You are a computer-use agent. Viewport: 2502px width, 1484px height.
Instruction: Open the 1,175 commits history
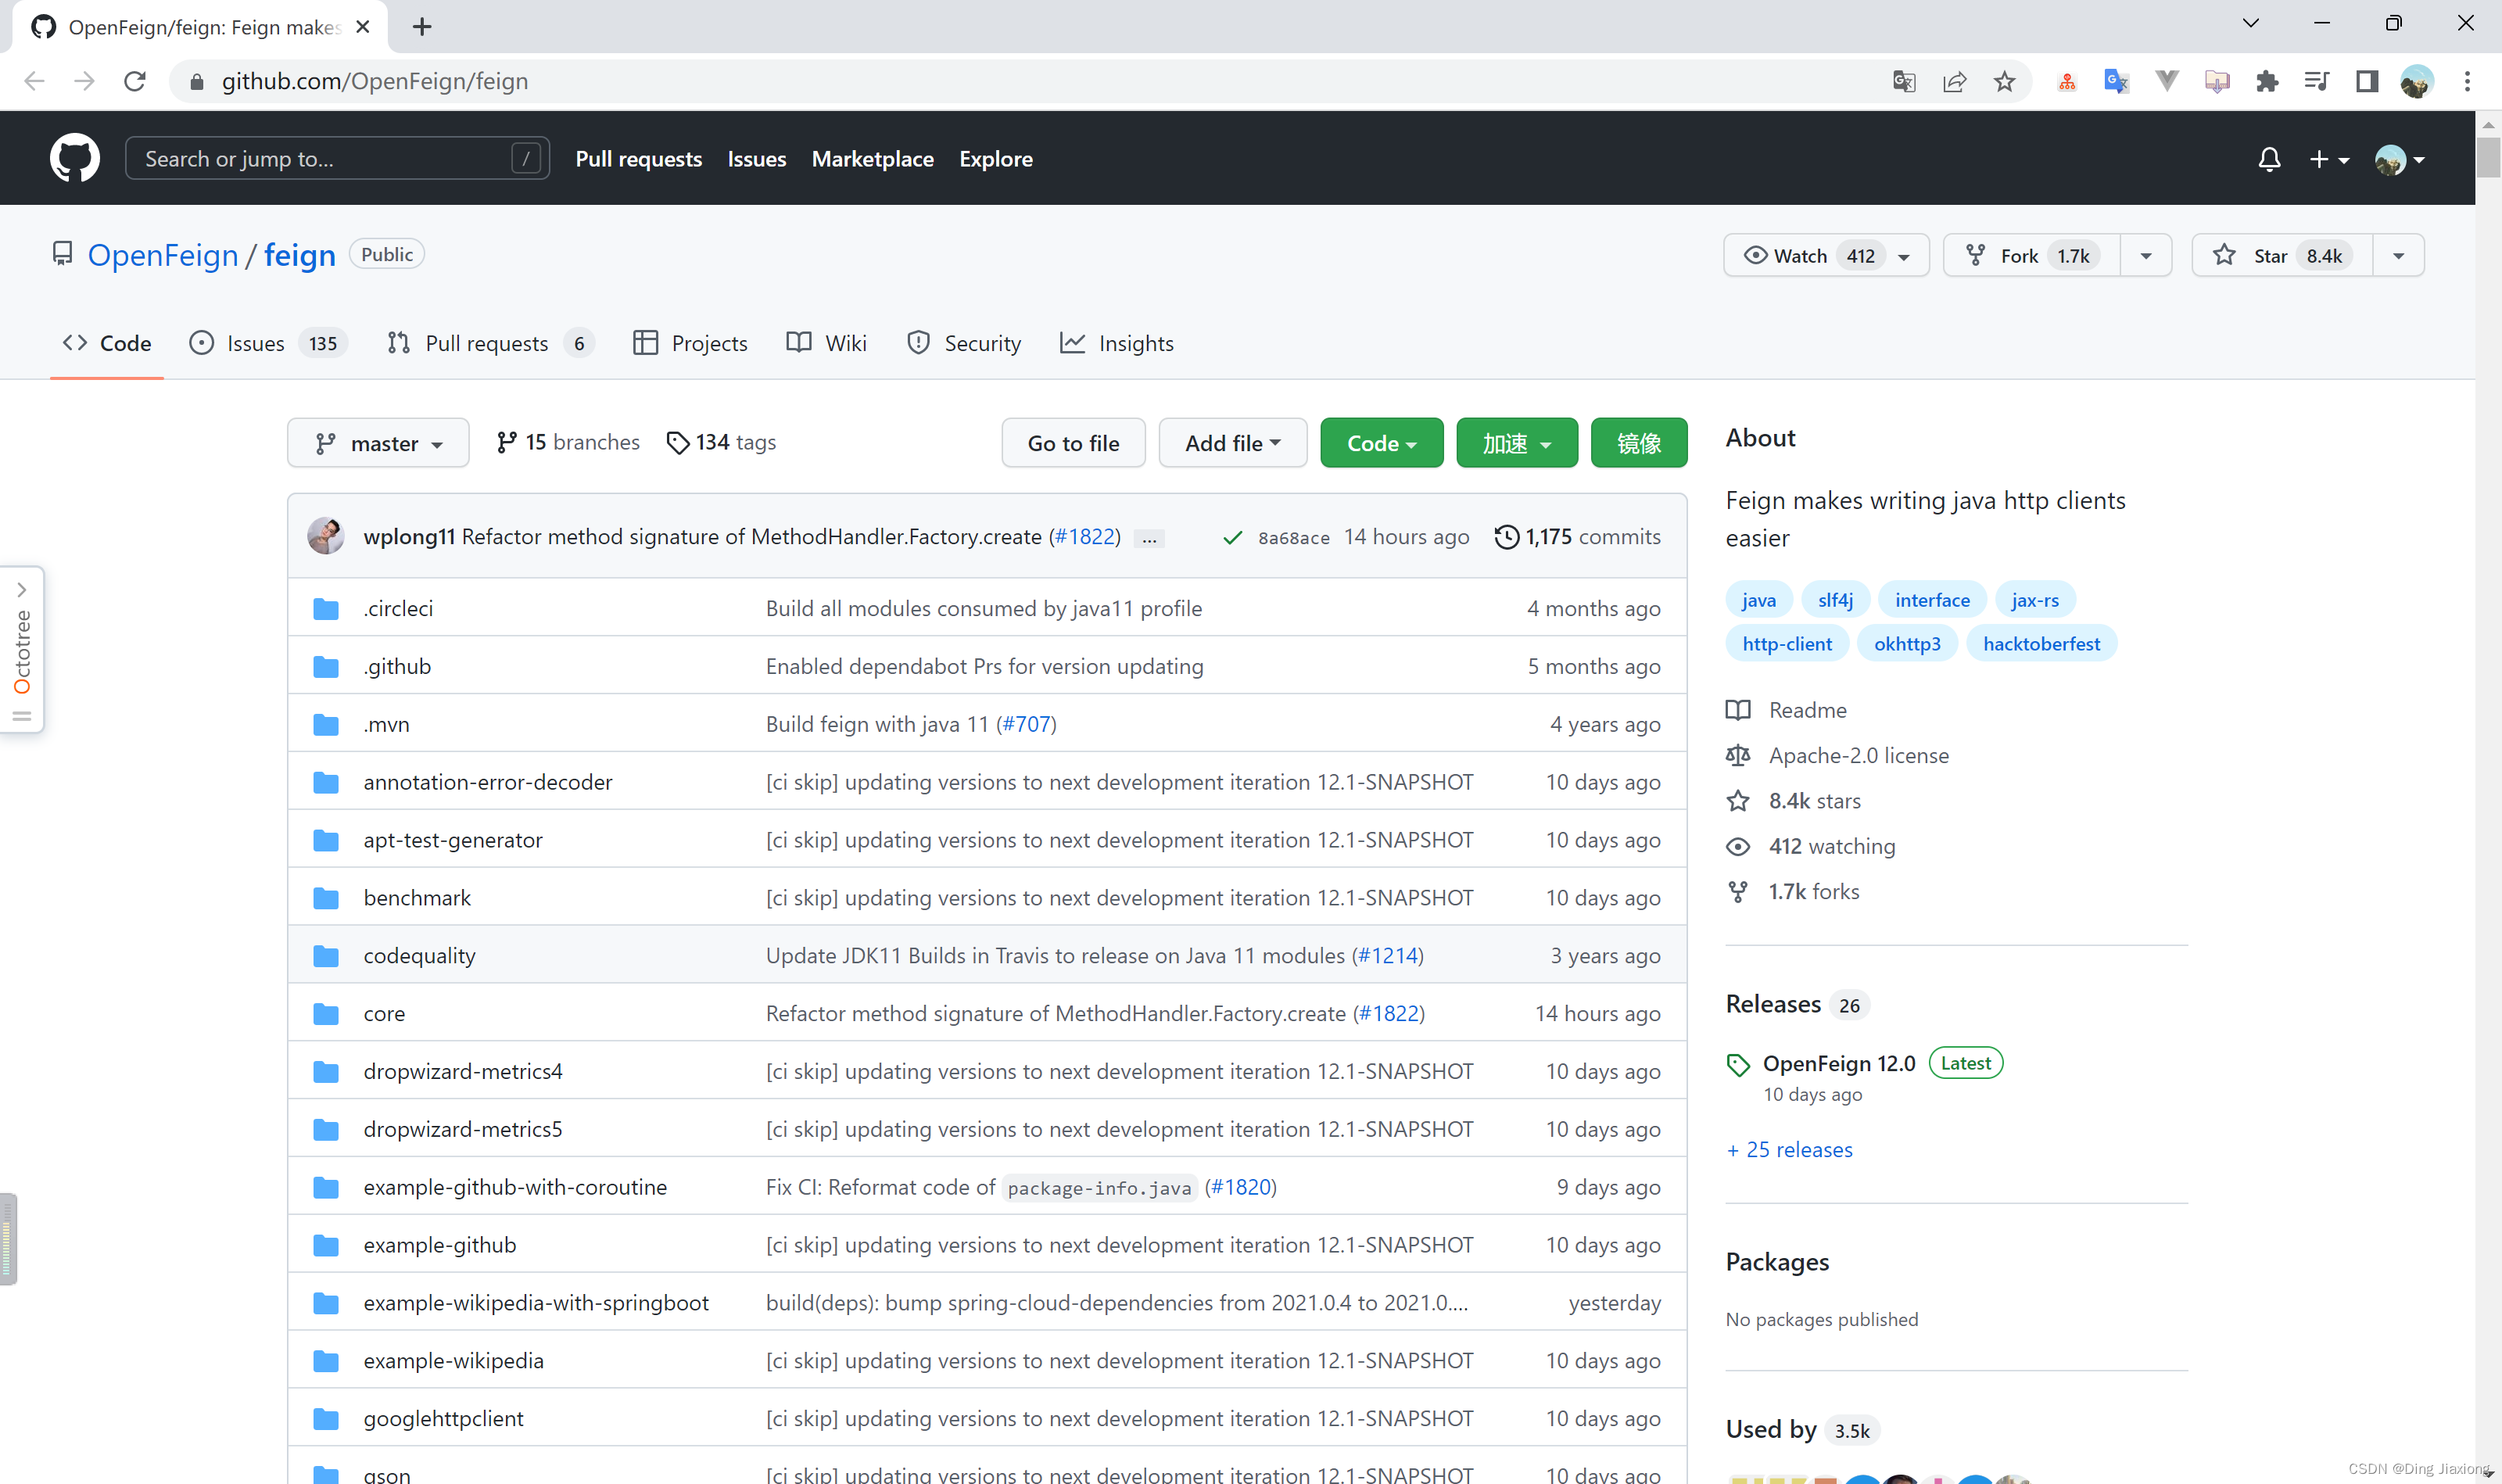(1577, 537)
